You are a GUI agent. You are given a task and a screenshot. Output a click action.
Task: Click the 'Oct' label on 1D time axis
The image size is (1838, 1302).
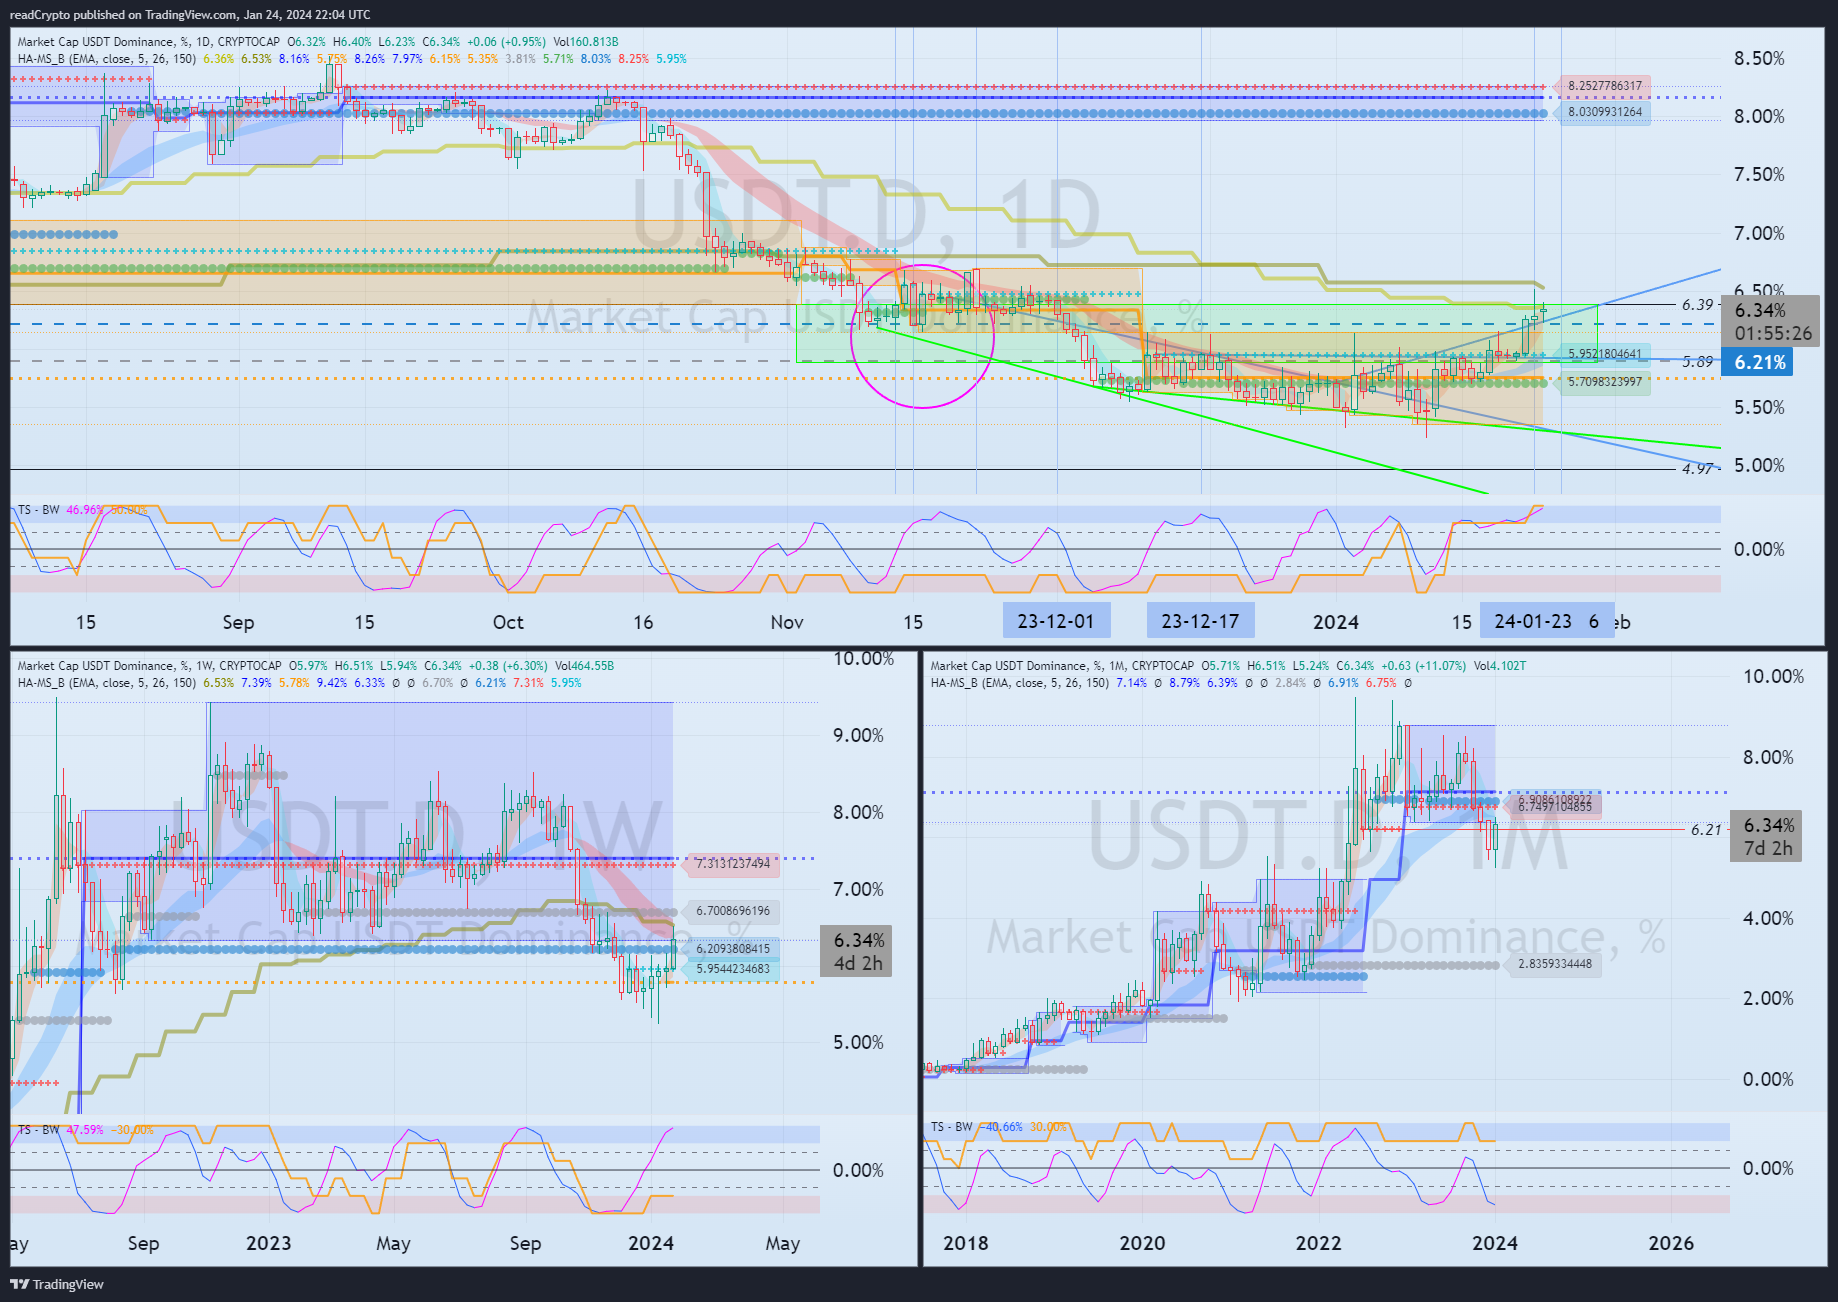tap(508, 622)
